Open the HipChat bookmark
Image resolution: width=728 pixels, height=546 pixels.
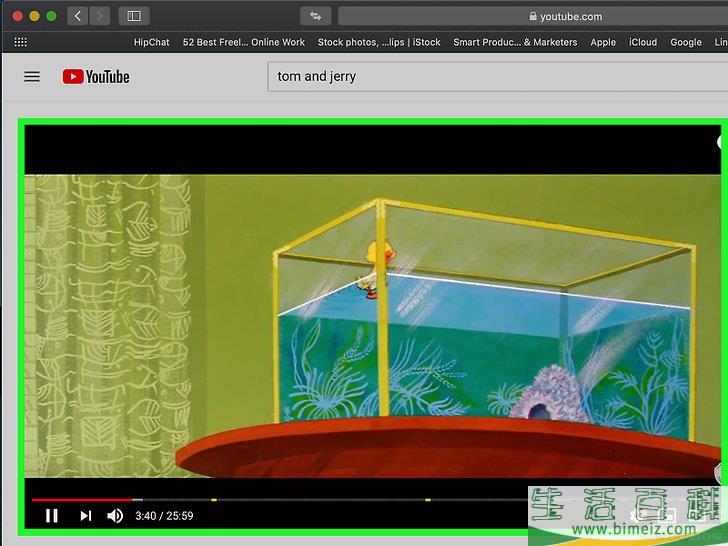coord(151,42)
